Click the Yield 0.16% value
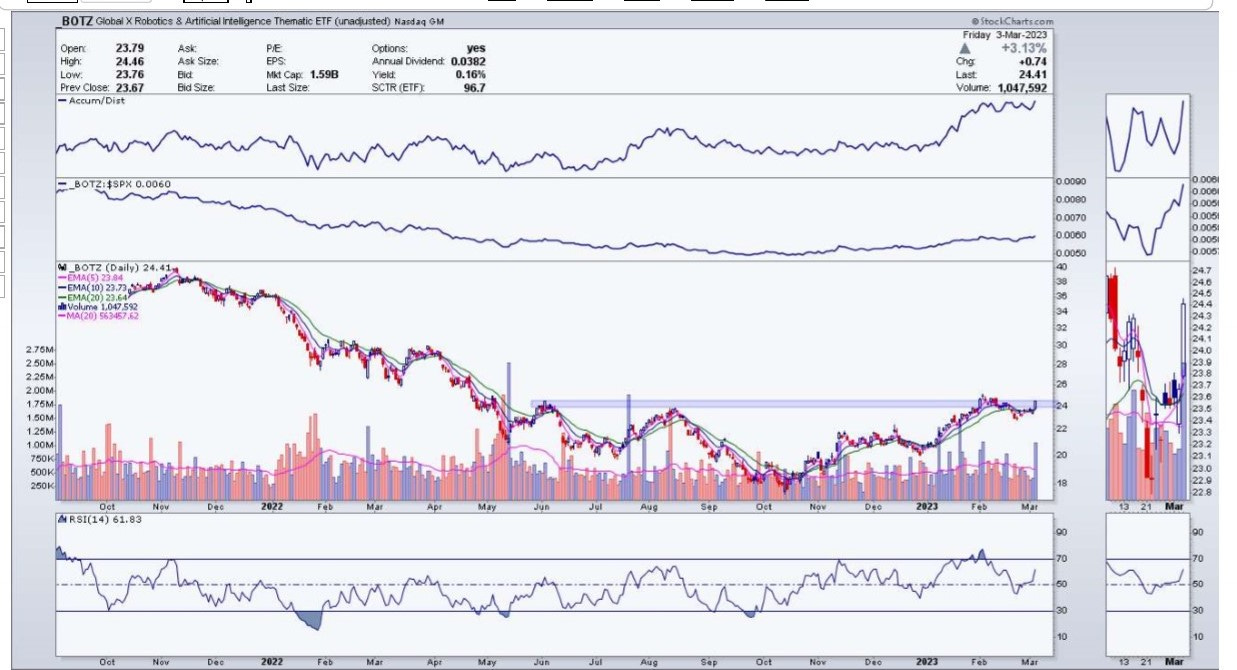Image resolution: width=1237 pixels, height=670 pixels. coord(469,74)
